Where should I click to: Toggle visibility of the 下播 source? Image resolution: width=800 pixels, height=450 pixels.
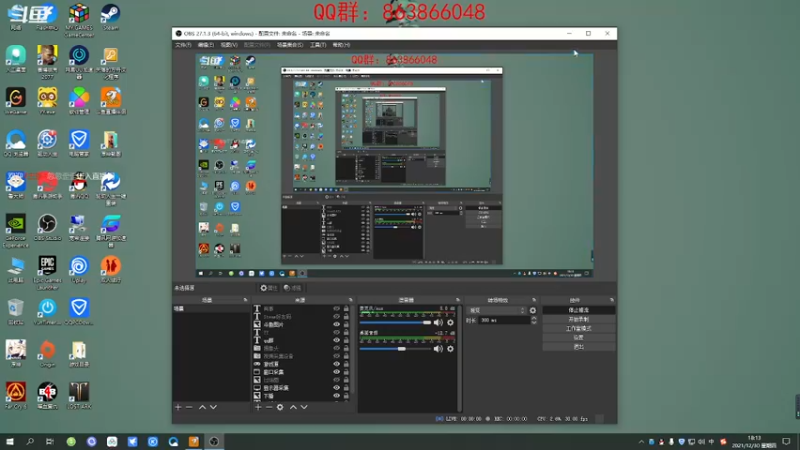tap(336, 395)
